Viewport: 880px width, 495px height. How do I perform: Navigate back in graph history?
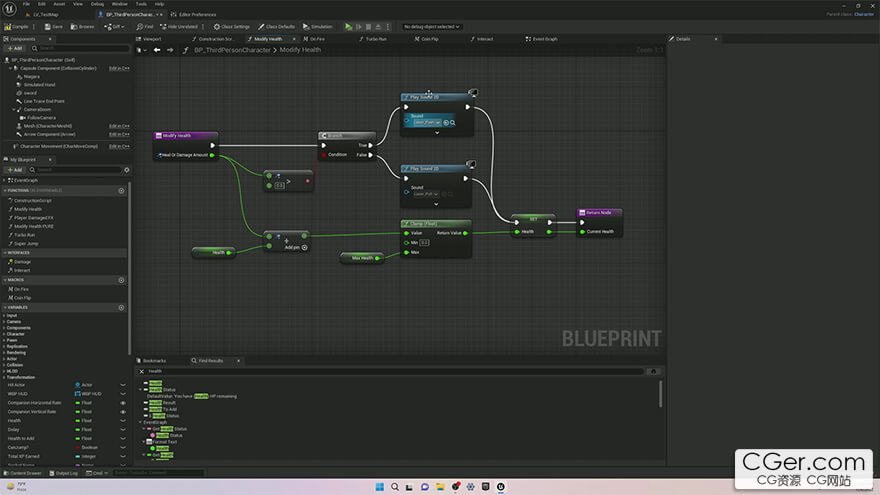[157, 50]
